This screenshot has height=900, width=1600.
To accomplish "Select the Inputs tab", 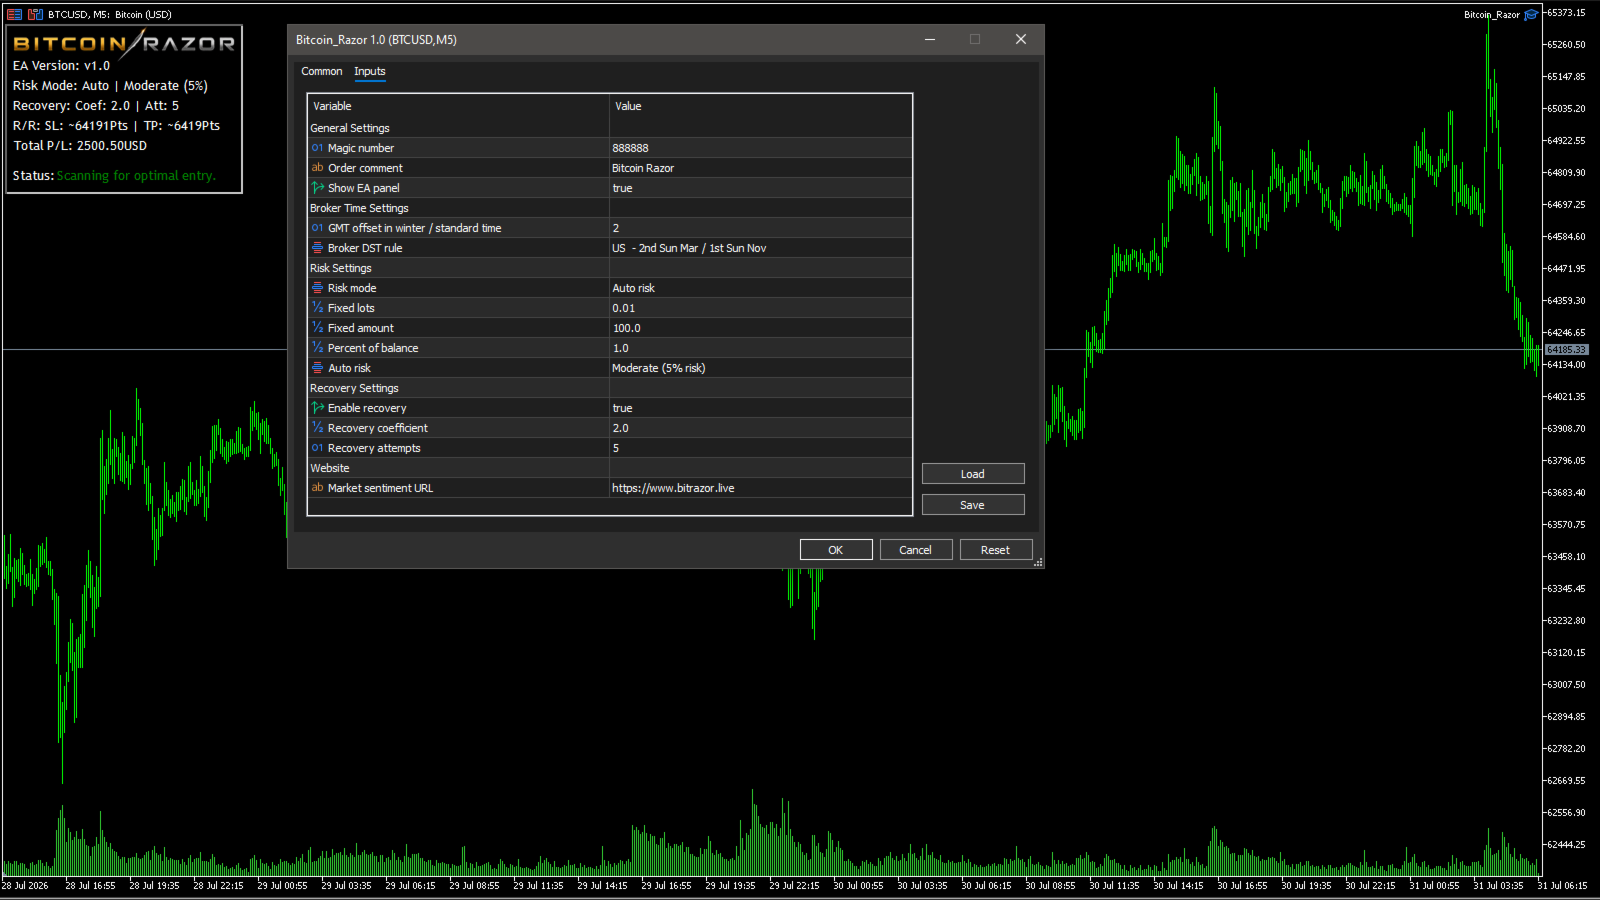I will (370, 71).
